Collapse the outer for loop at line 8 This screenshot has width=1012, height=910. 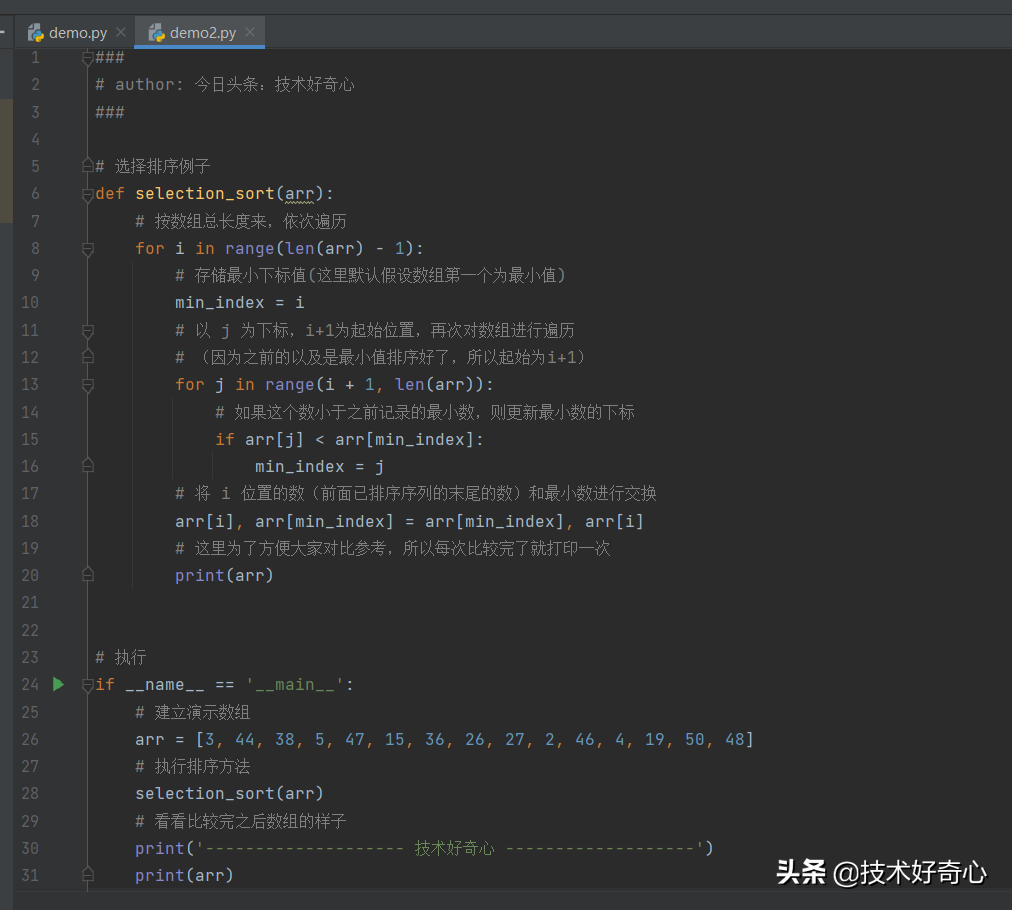click(x=88, y=248)
